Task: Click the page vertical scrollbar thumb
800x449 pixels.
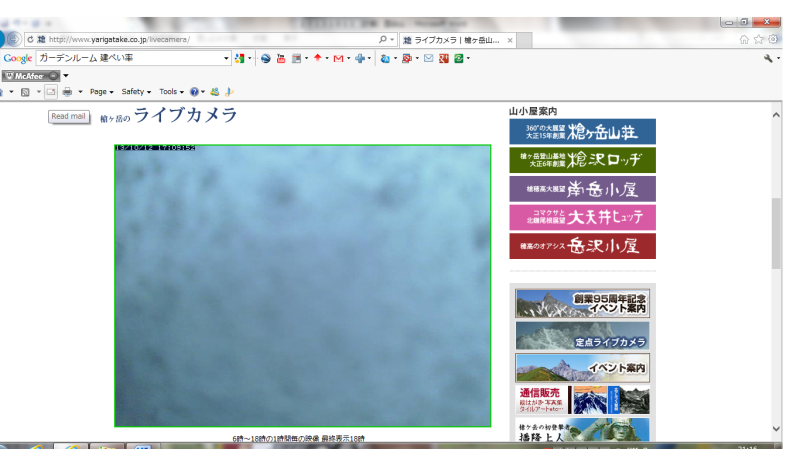Action: coord(776,232)
